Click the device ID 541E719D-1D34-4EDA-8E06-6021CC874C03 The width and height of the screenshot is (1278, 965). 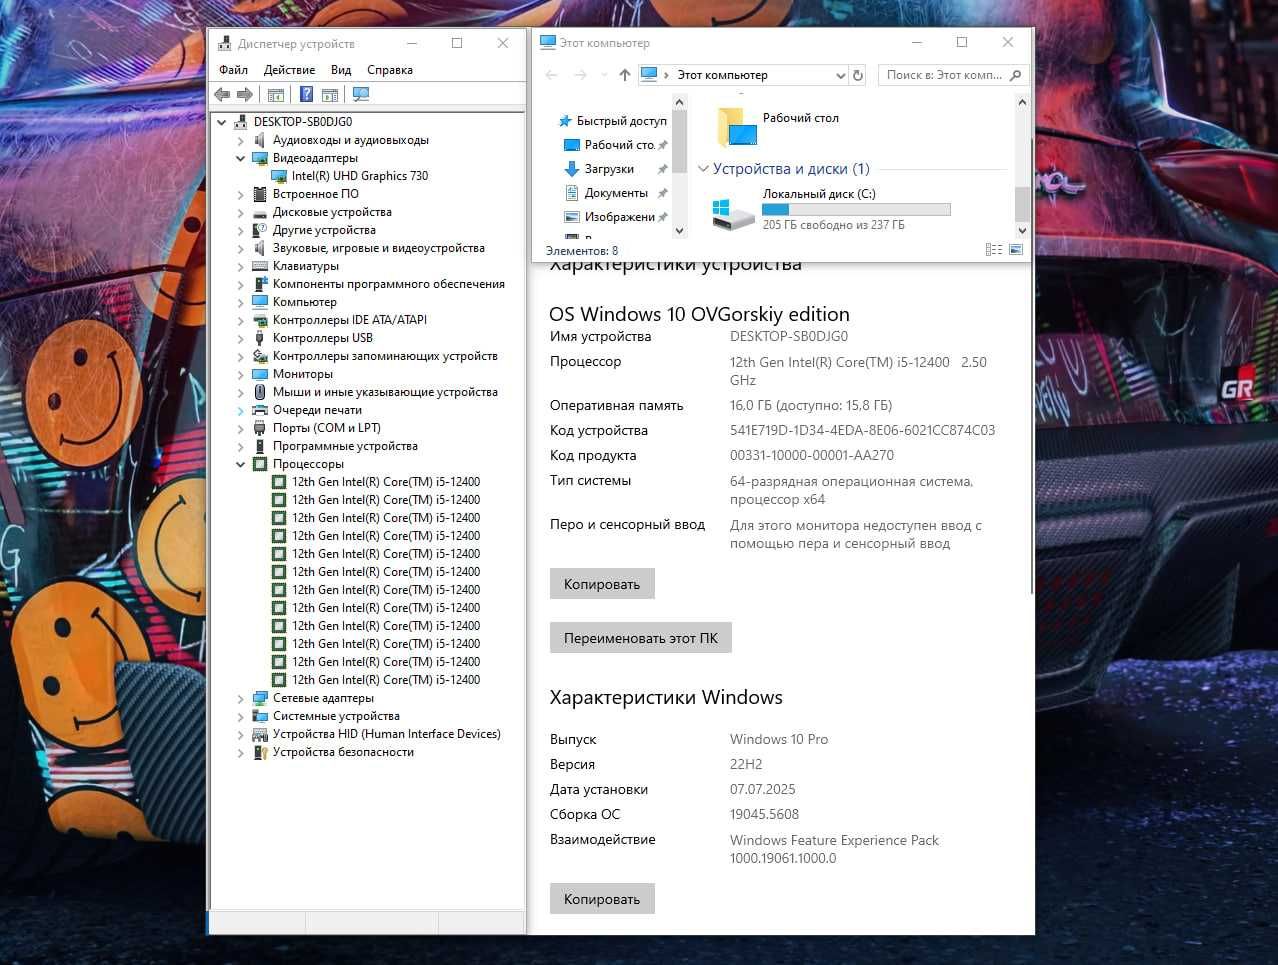[862, 430]
